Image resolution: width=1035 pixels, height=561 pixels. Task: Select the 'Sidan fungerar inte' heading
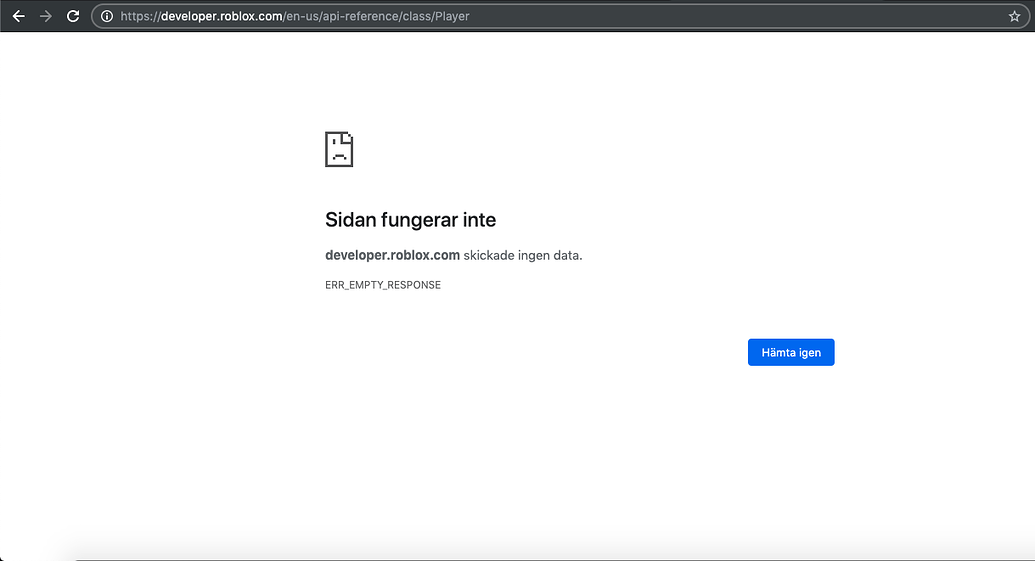click(x=411, y=220)
